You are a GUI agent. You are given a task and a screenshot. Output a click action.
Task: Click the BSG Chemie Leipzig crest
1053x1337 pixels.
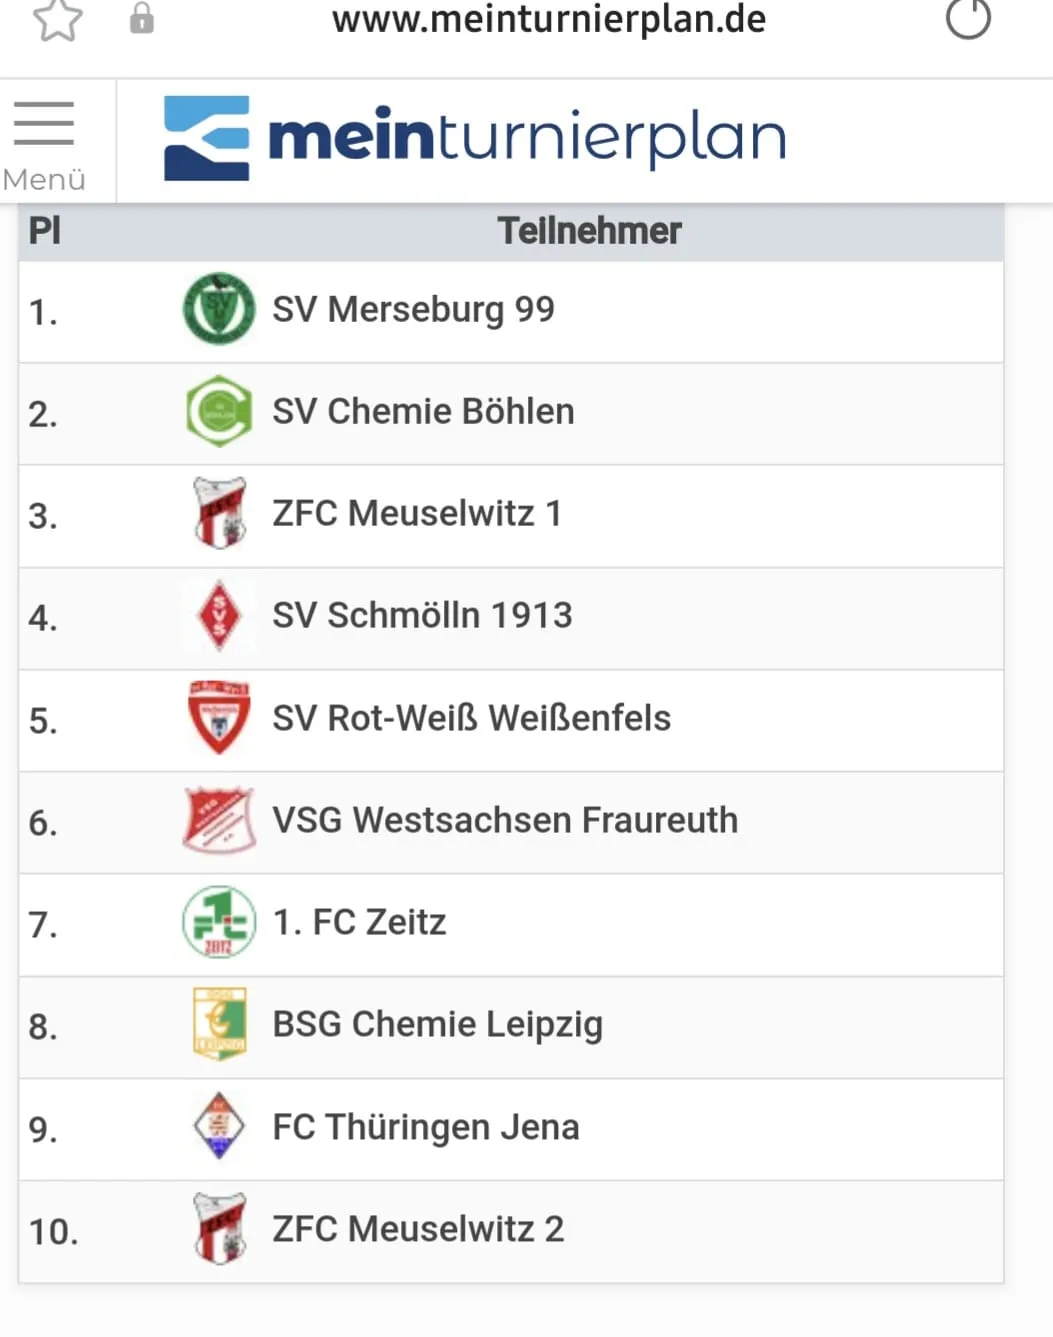point(219,1024)
